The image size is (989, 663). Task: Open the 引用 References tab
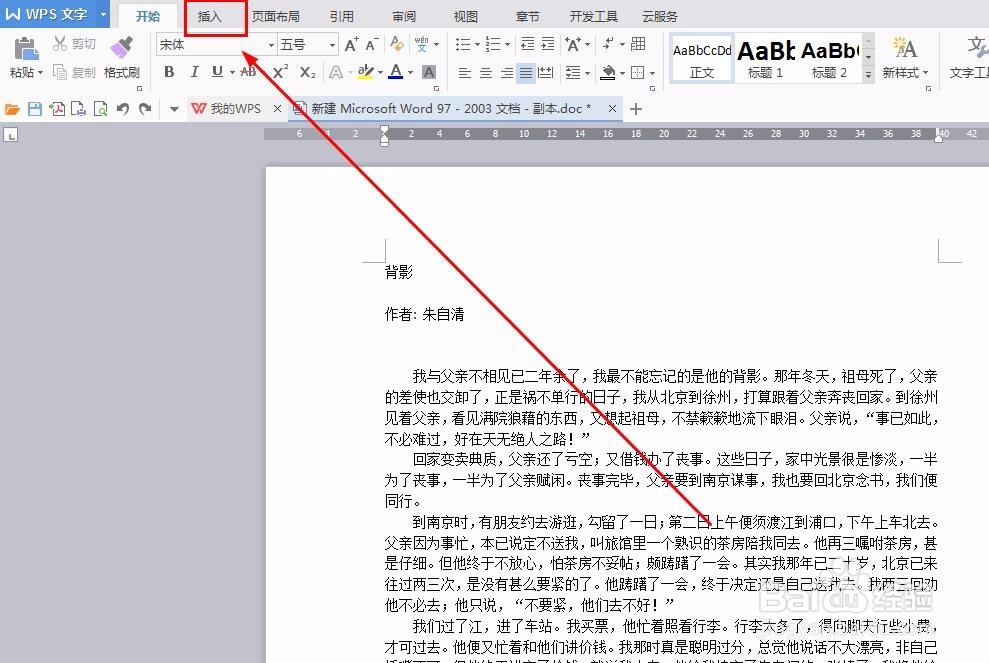point(341,17)
